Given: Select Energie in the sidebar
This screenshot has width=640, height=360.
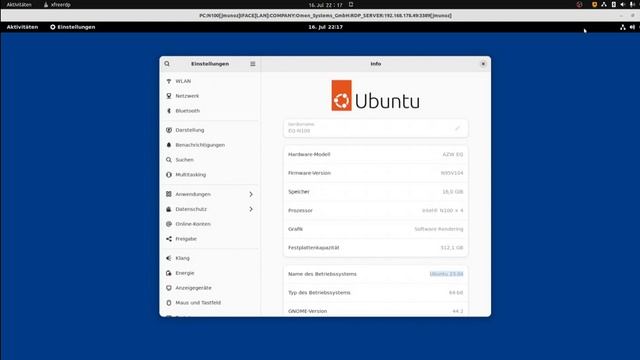Looking at the screenshot, I should click(210, 273).
